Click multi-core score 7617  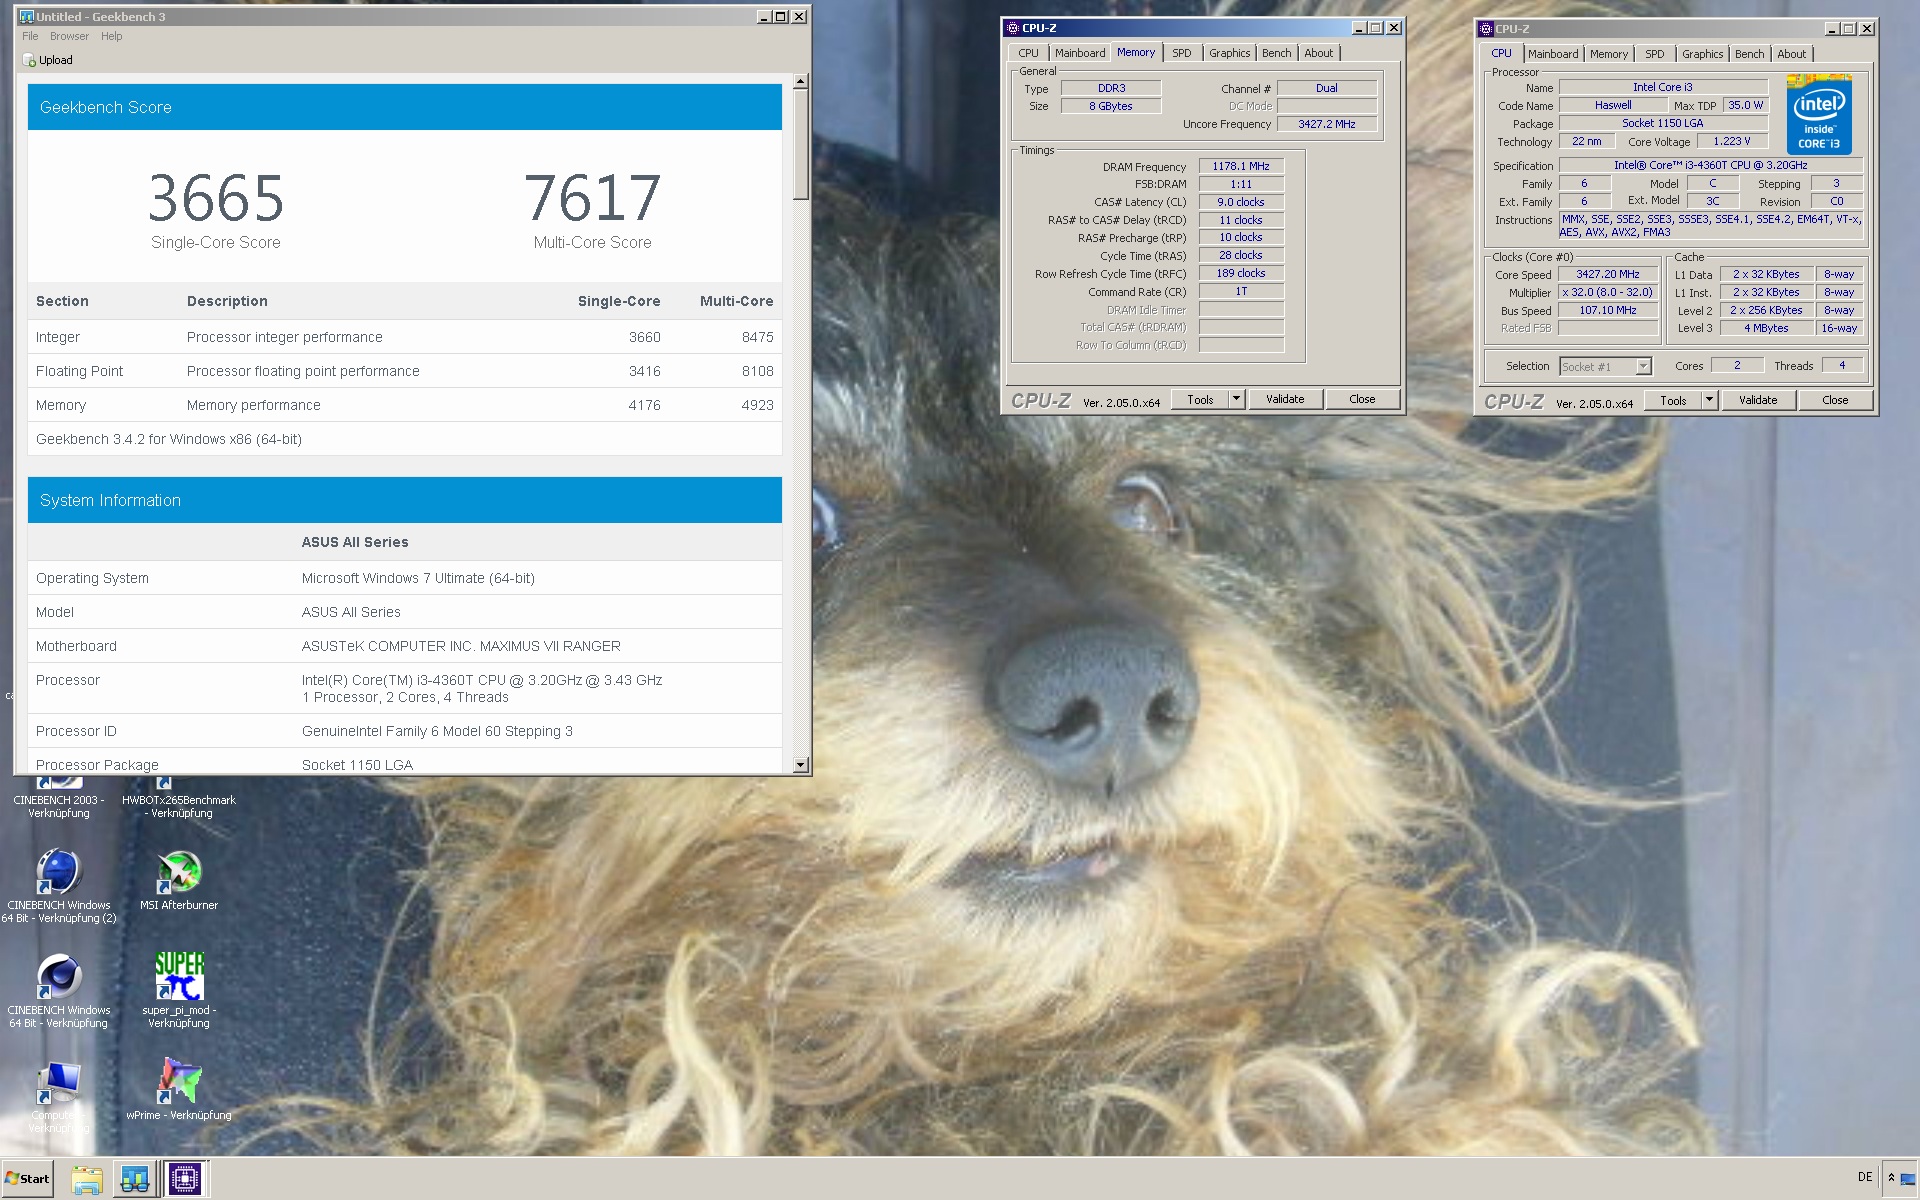(x=592, y=198)
